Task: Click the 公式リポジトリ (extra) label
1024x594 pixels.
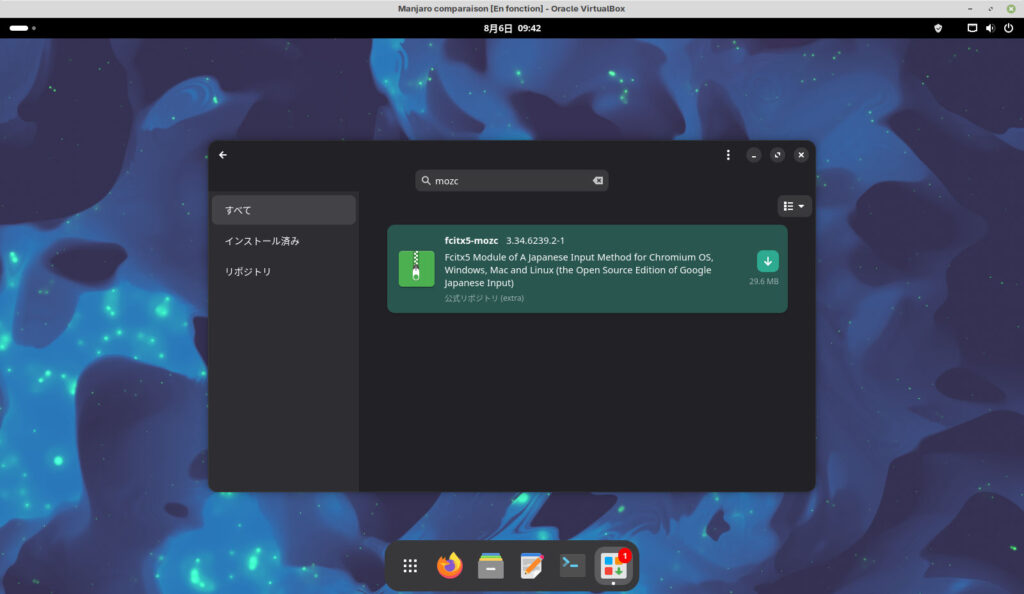Action: (484, 298)
